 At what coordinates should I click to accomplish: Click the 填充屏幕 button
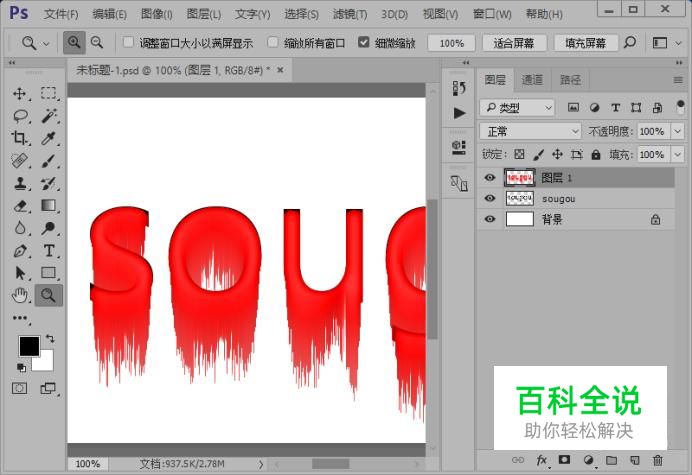pyautogui.click(x=586, y=43)
